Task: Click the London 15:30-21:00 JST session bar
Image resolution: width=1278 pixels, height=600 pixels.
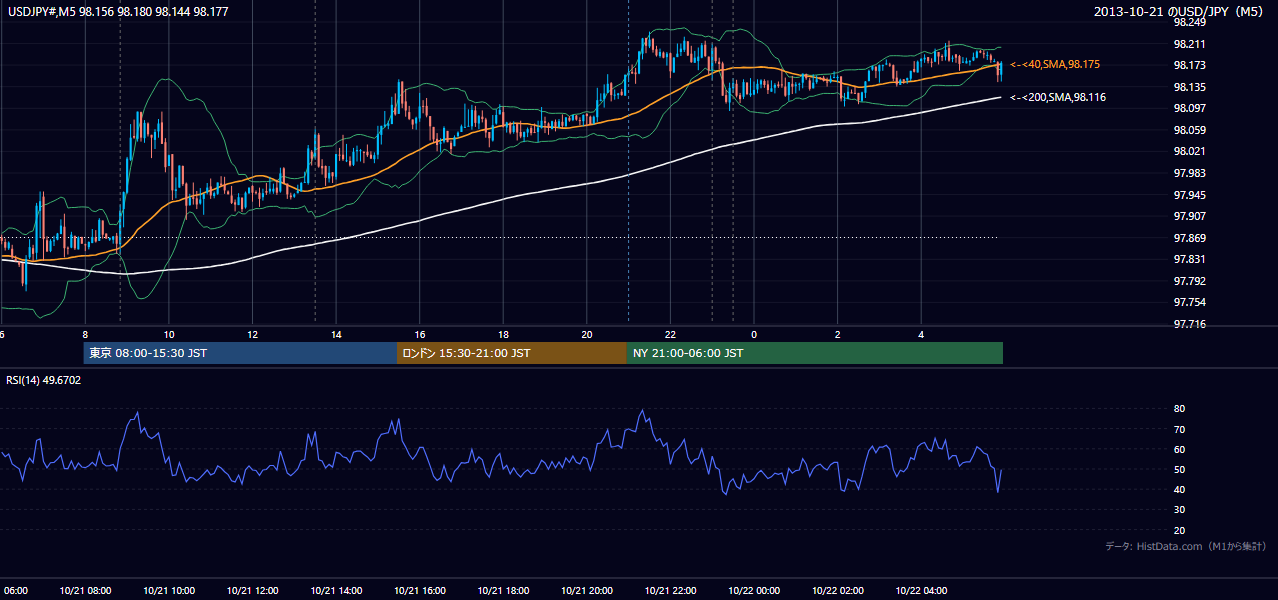Action: (x=512, y=353)
